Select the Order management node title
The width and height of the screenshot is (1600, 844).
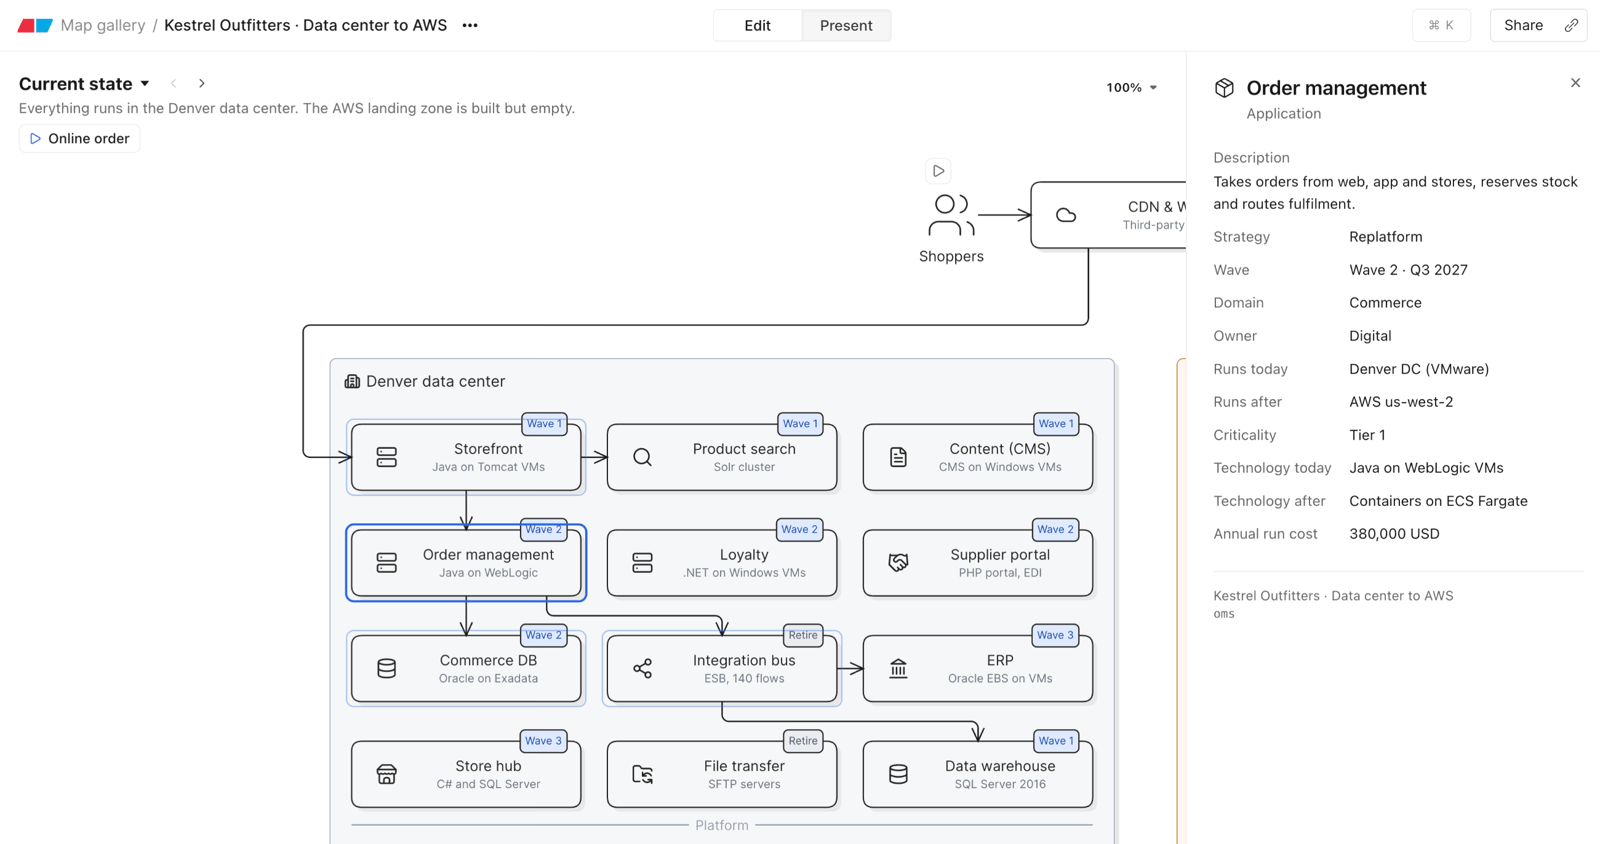488,555
